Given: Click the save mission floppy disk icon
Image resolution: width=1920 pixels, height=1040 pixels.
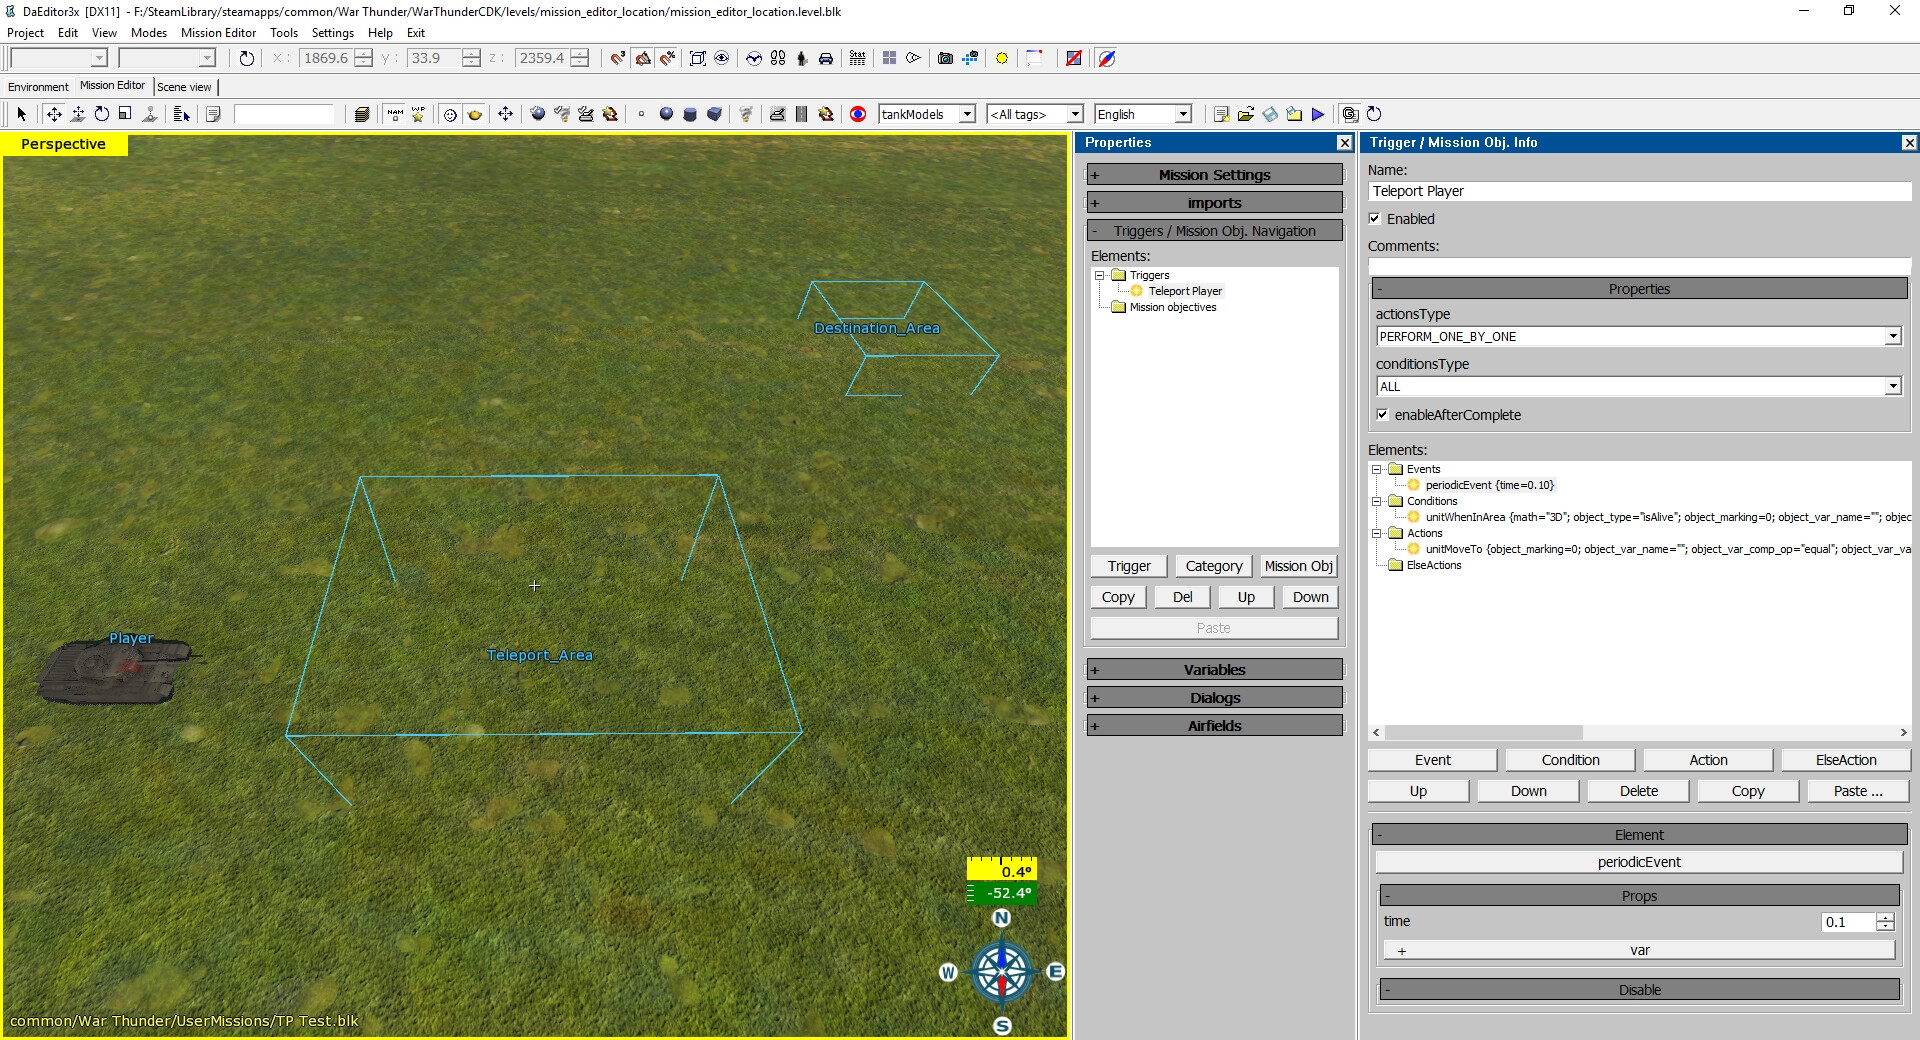Looking at the screenshot, I should click(x=1270, y=114).
